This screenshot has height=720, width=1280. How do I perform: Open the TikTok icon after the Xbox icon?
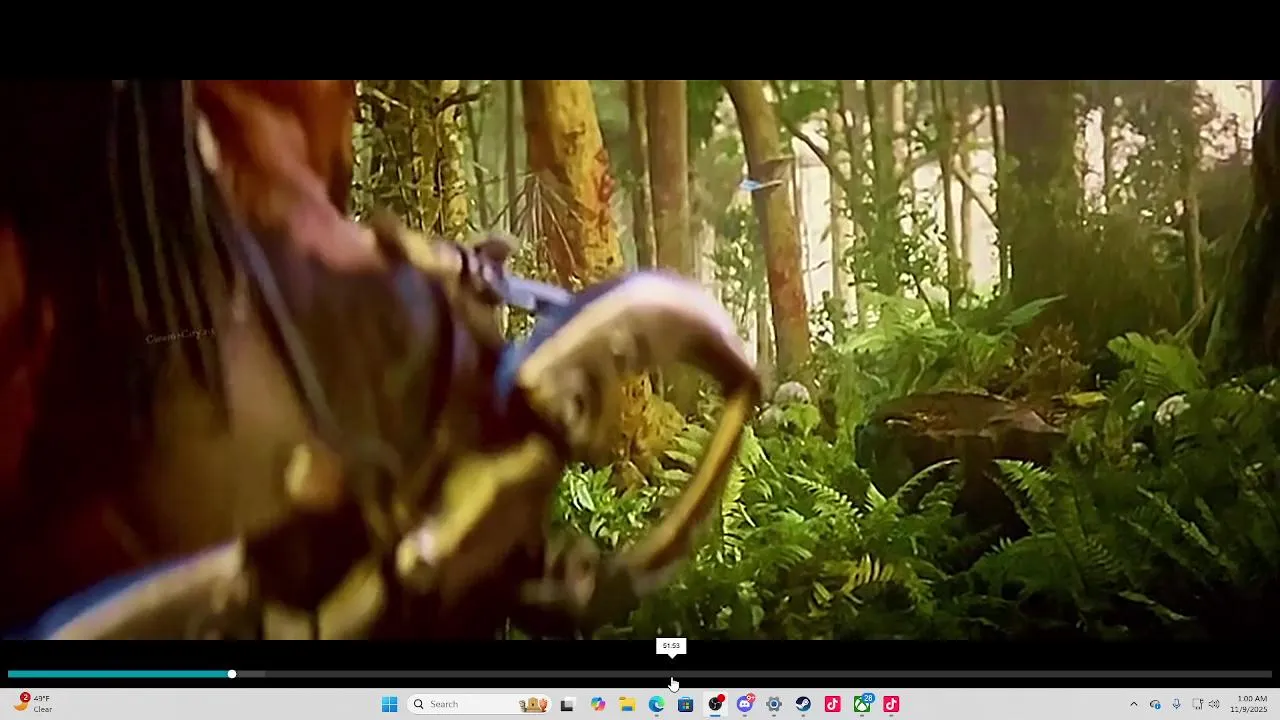pos(891,704)
